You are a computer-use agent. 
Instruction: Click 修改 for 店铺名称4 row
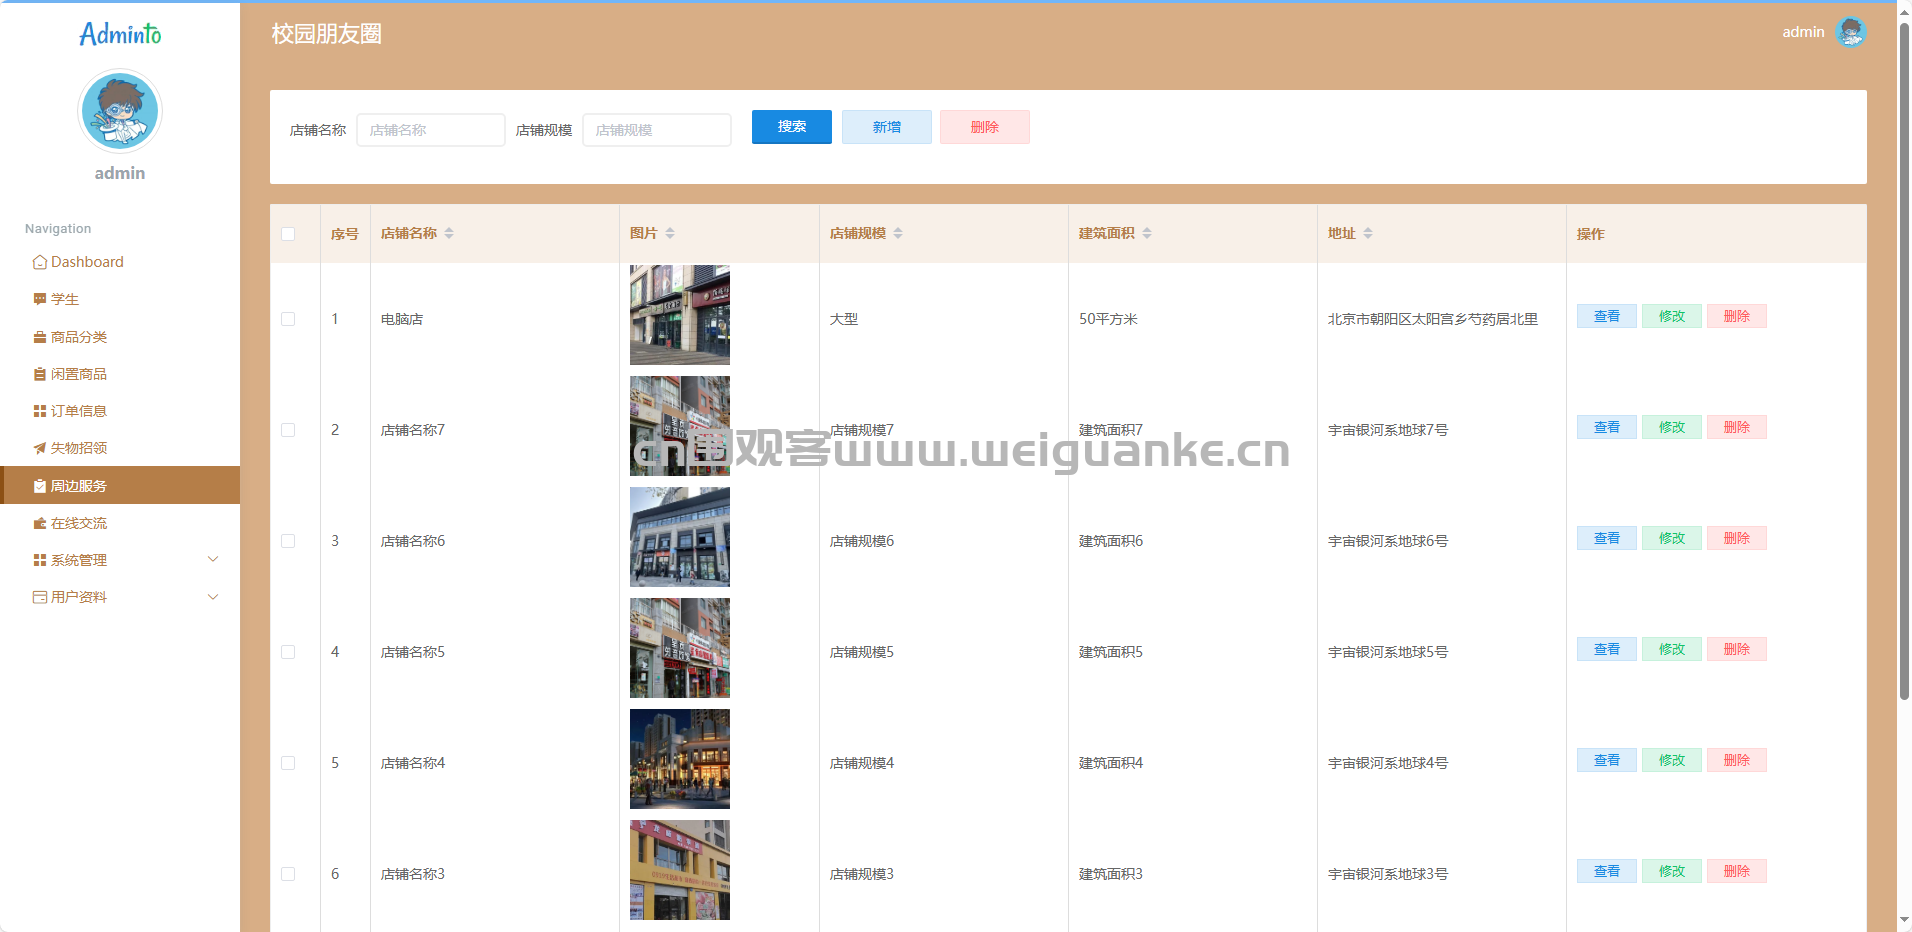click(x=1672, y=760)
